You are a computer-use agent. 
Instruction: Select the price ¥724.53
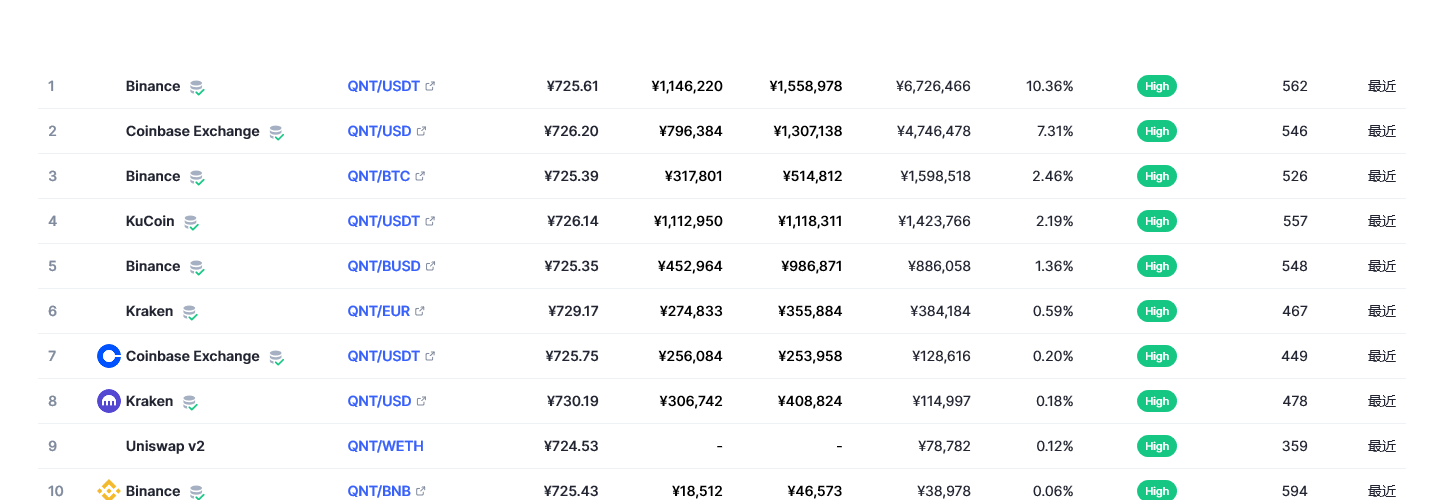click(x=572, y=446)
